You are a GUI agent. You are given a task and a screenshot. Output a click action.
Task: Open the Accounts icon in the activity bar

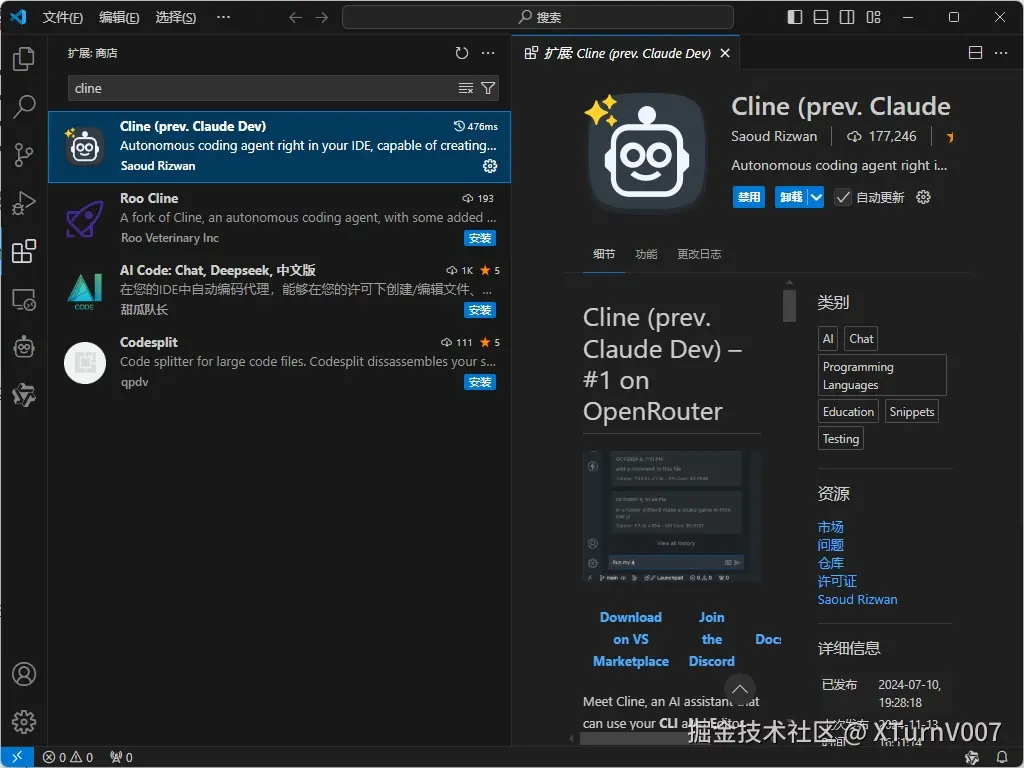pyautogui.click(x=23, y=674)
